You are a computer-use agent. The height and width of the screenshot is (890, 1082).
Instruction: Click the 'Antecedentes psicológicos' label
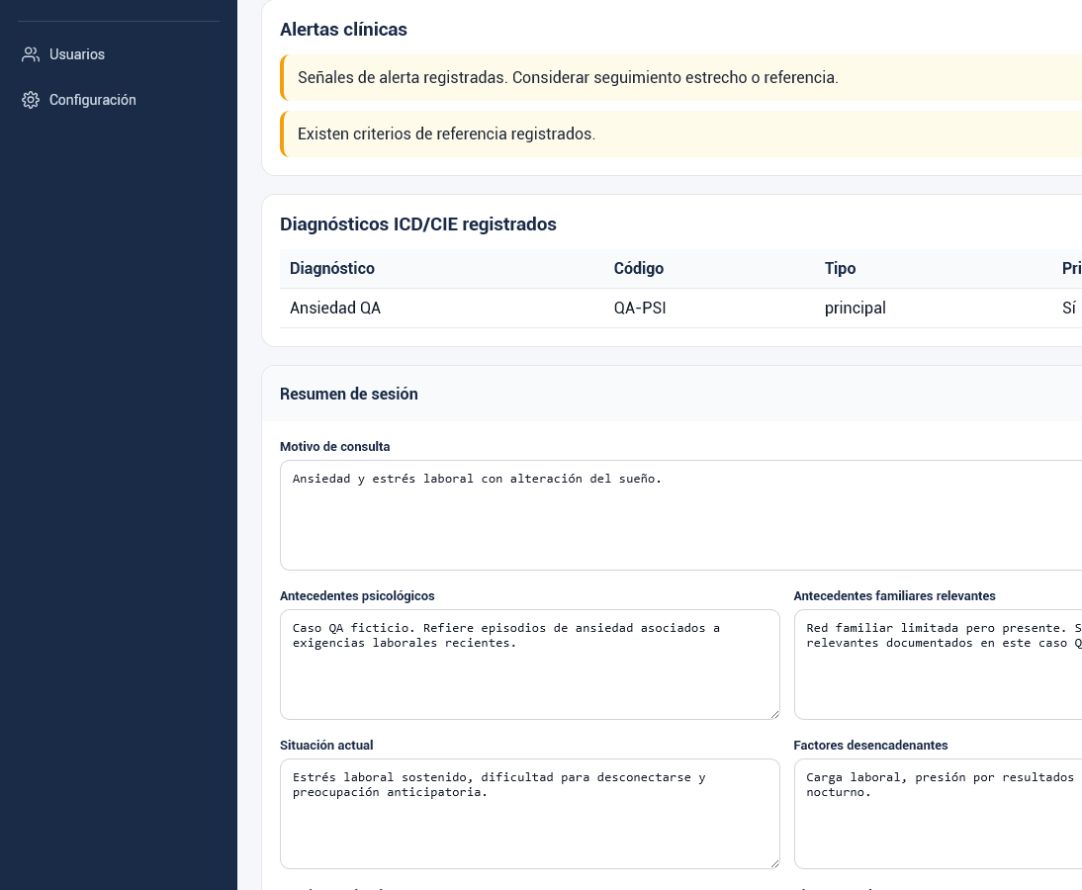point(357,596)
